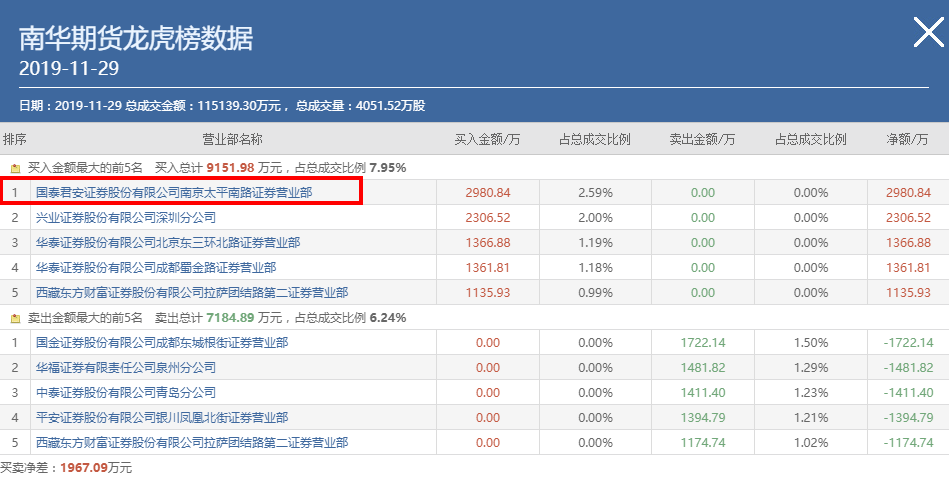Click the 买卖净差 1967.09 value
The image size is (949, 479).
pyautogui.click(x=84, y=468)
